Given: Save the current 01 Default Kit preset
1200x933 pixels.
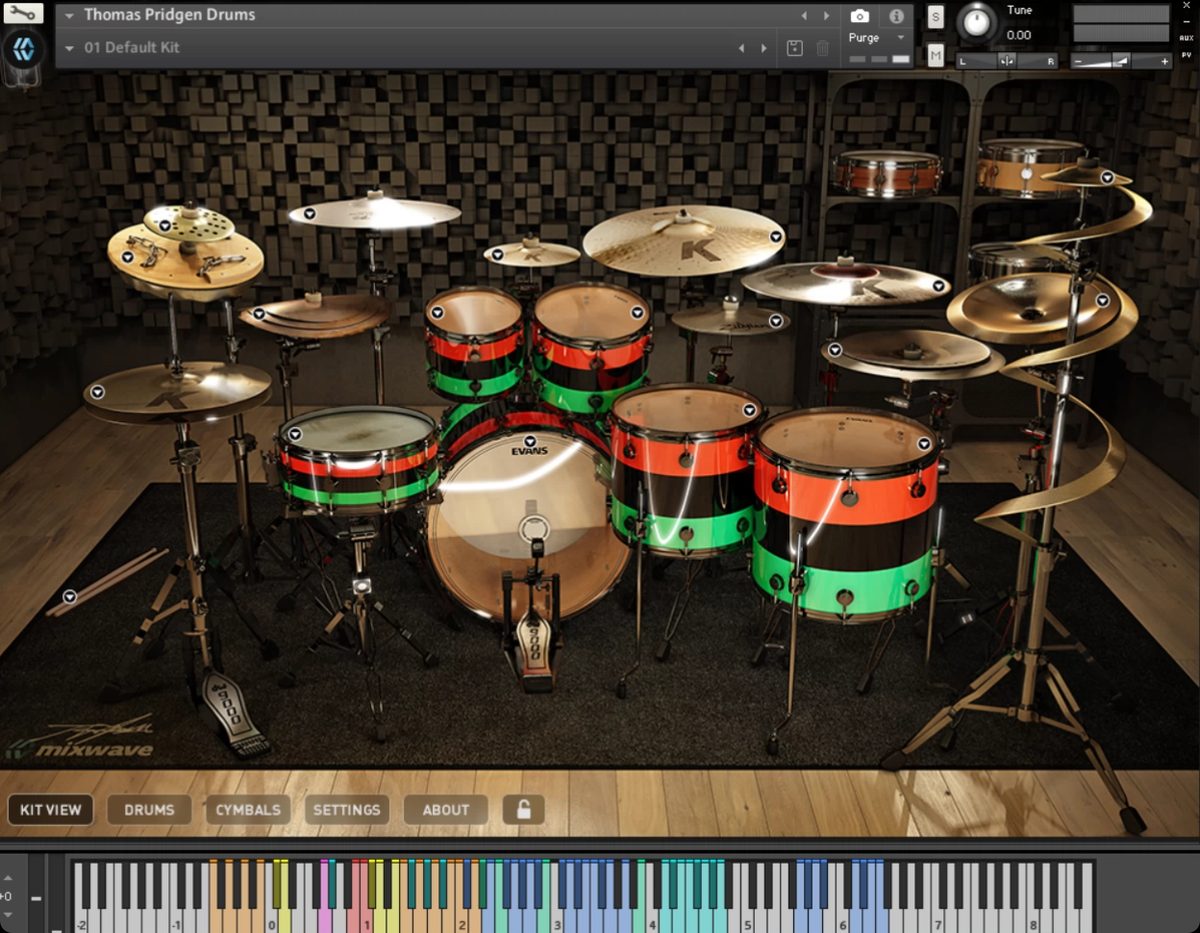Looking at the screenshot, I should pos(795,48).
